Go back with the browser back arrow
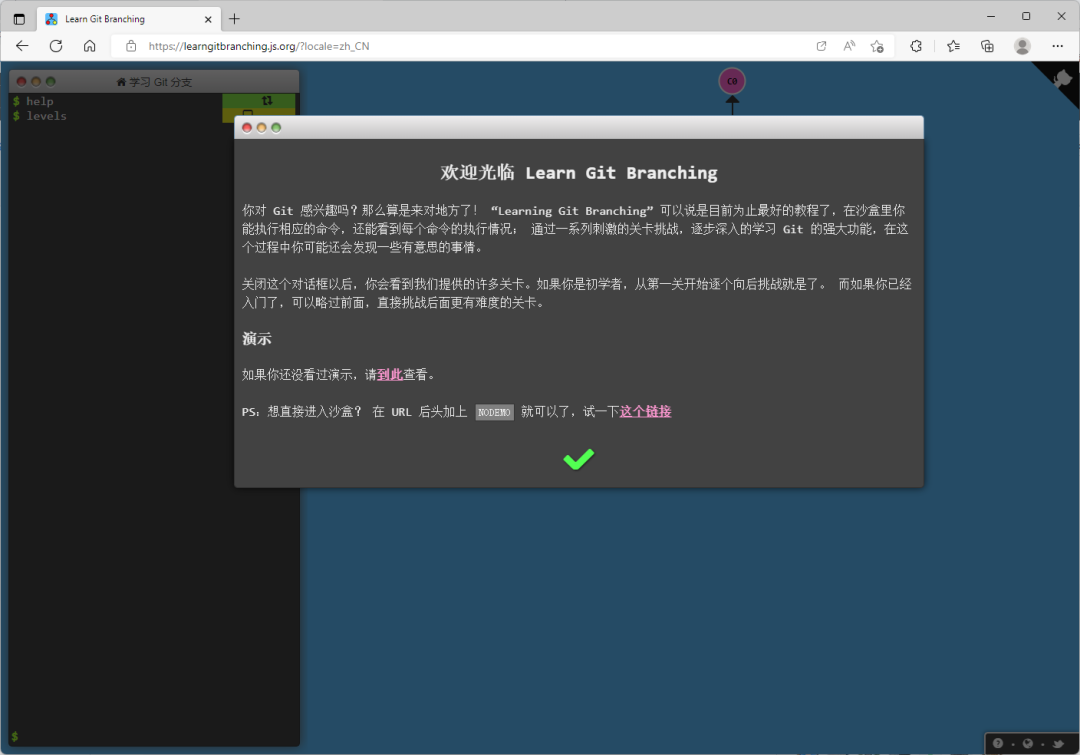Viewport: 1080px width, 755px height. pos(22,46)
